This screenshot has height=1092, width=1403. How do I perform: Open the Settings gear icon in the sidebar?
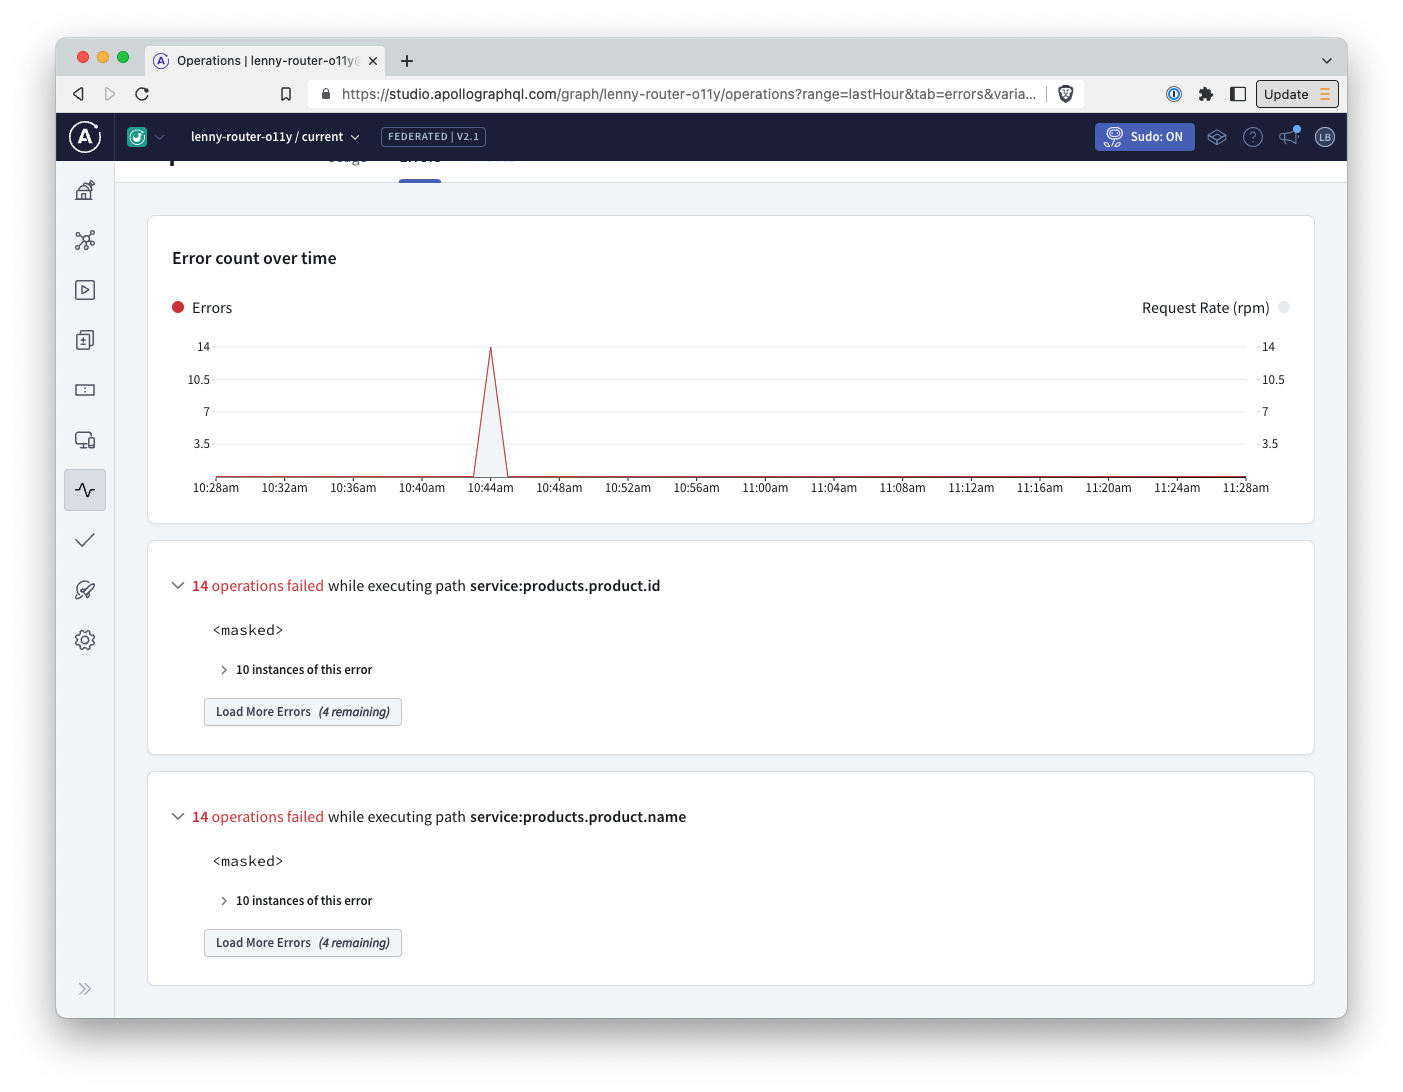[85, 640]
